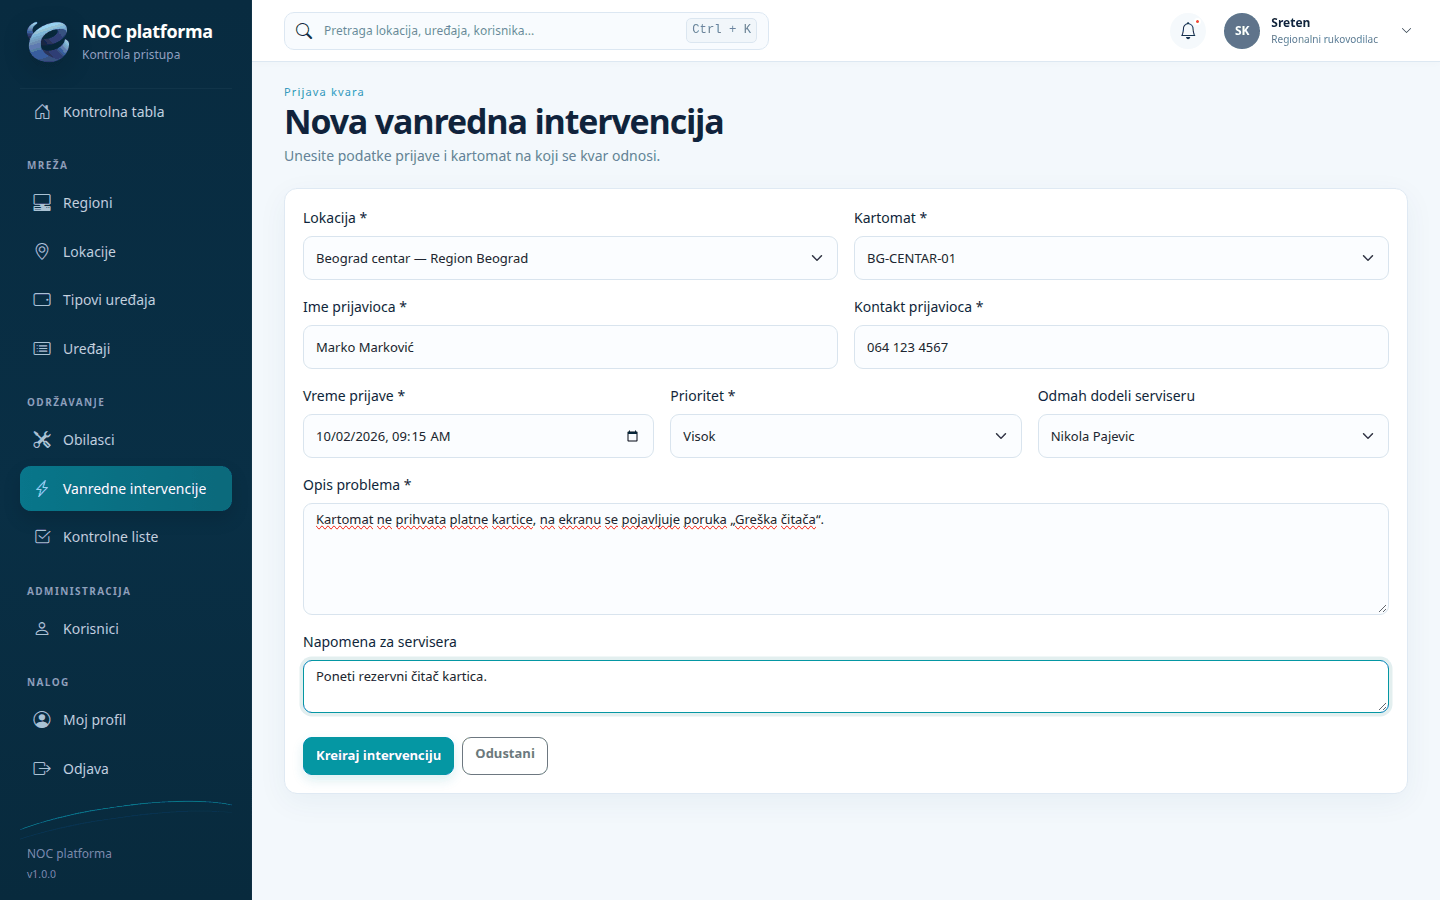Click the Vanredne intervencije lightning icon

[x=42, y=489]
